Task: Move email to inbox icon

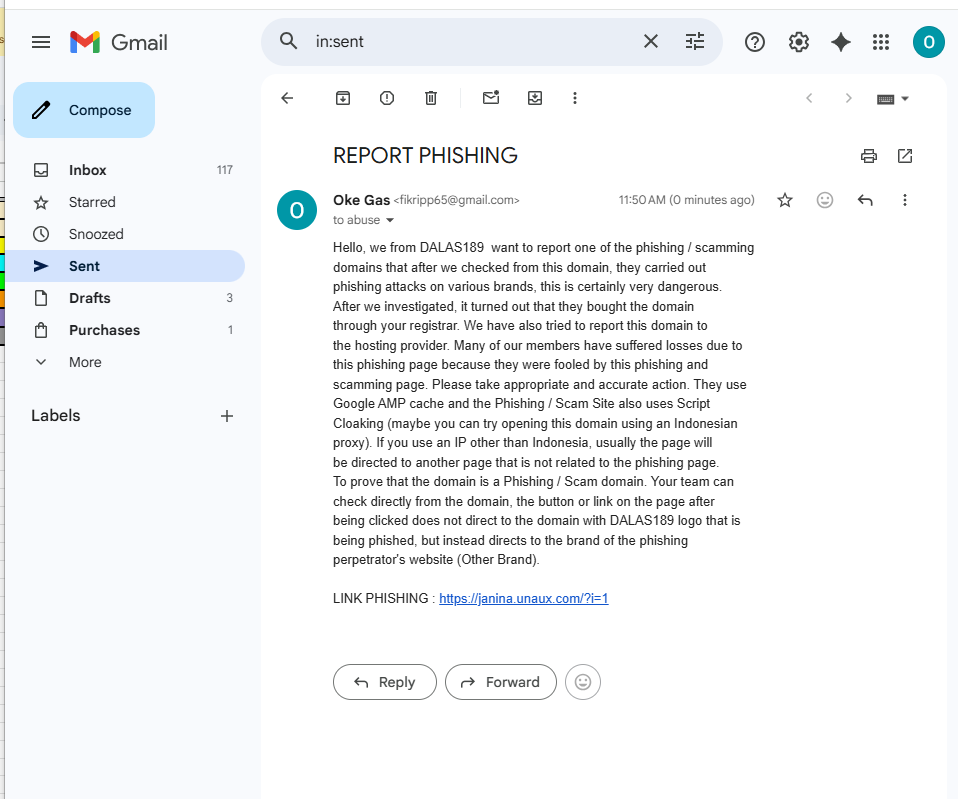Action: 535,98
